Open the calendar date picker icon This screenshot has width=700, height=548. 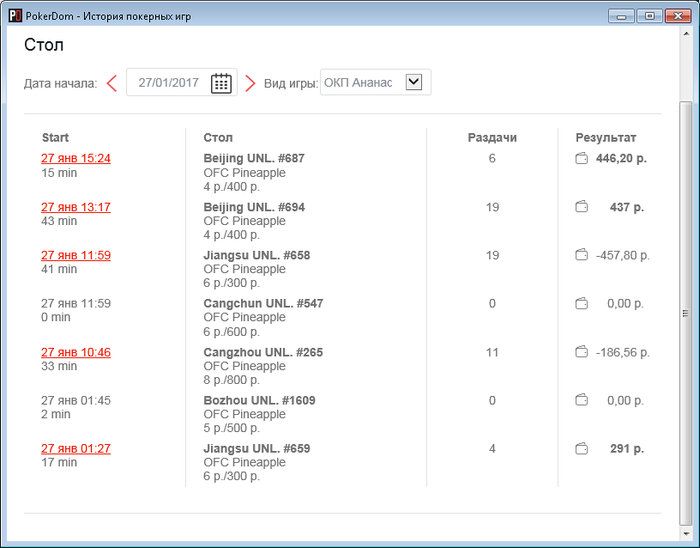click(221, 83)
